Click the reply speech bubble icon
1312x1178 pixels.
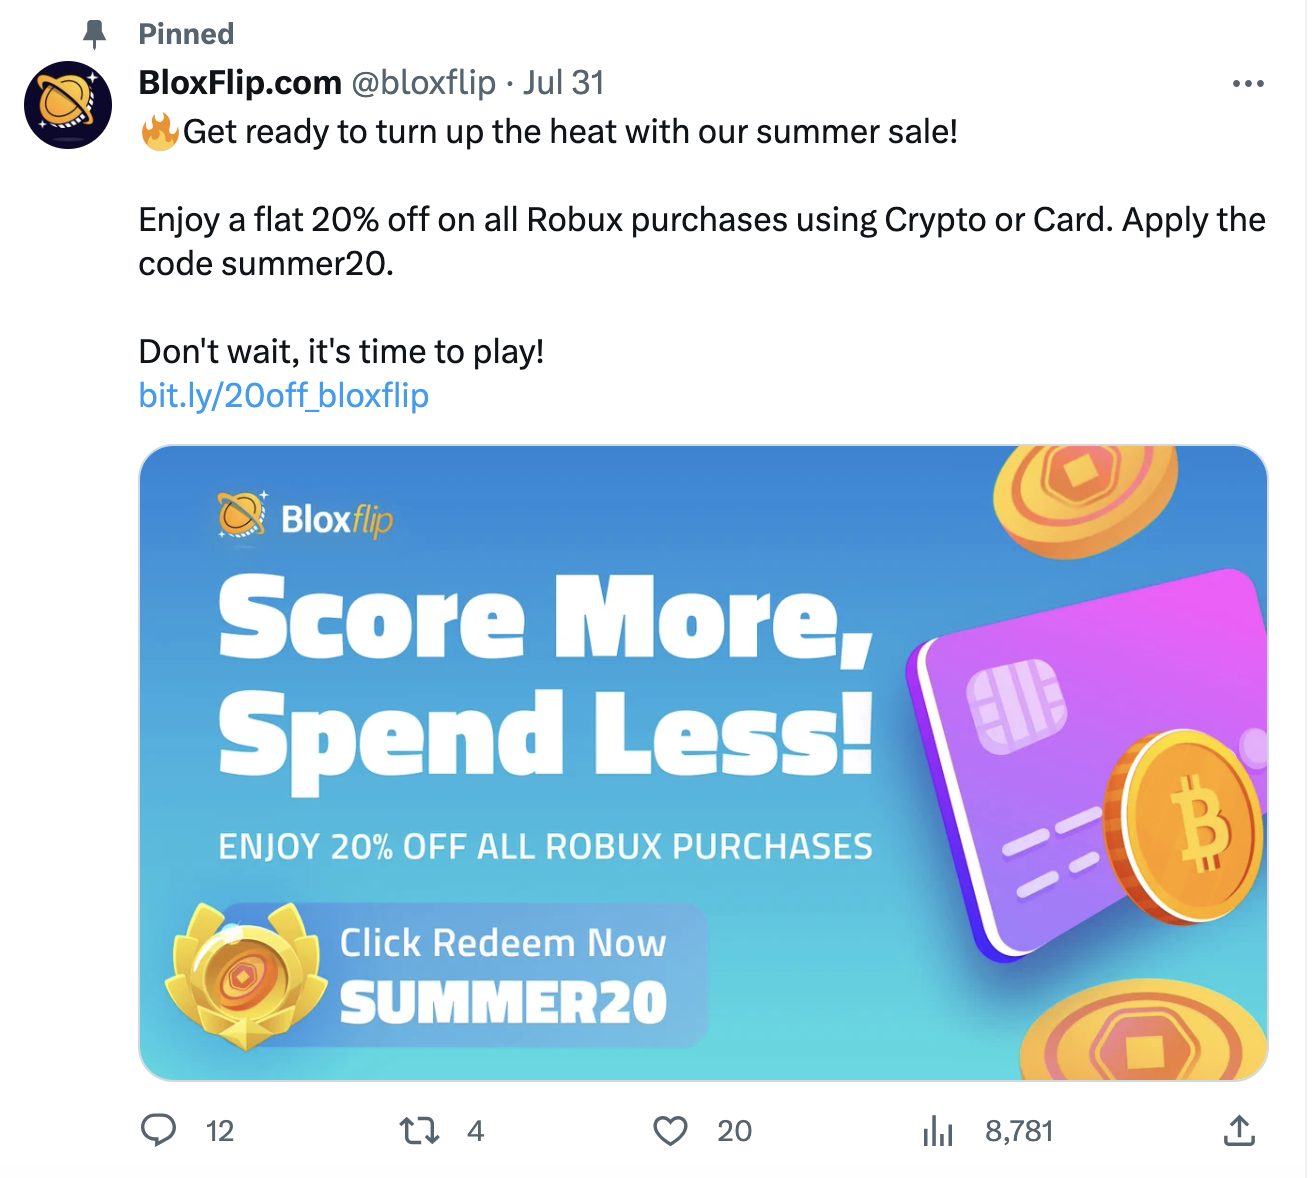(158, 1130)
